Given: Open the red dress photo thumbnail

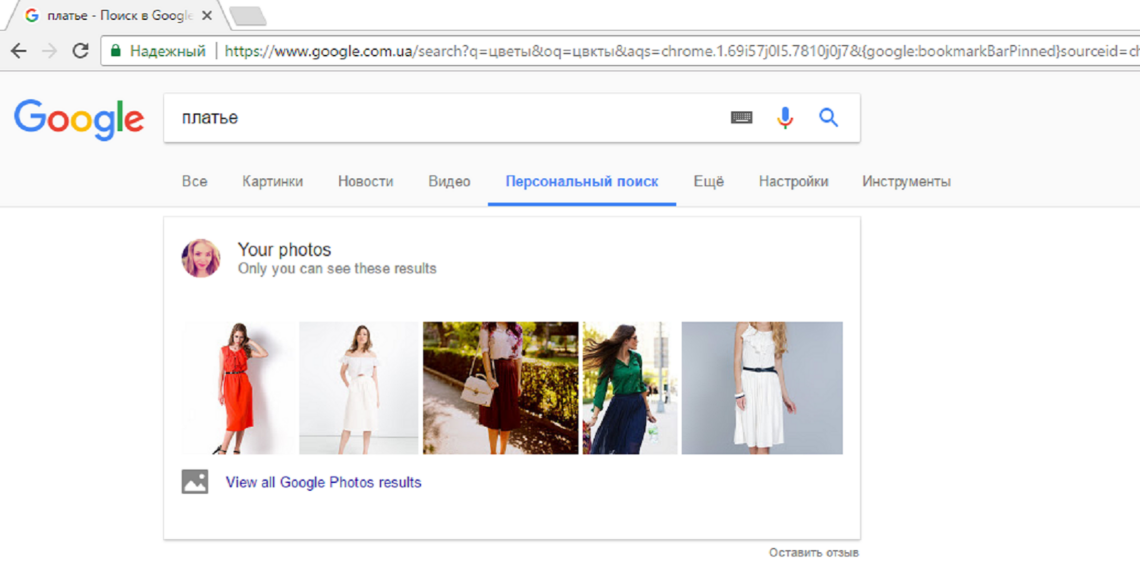Looking at the screenshot, I should tap(238, 388).
